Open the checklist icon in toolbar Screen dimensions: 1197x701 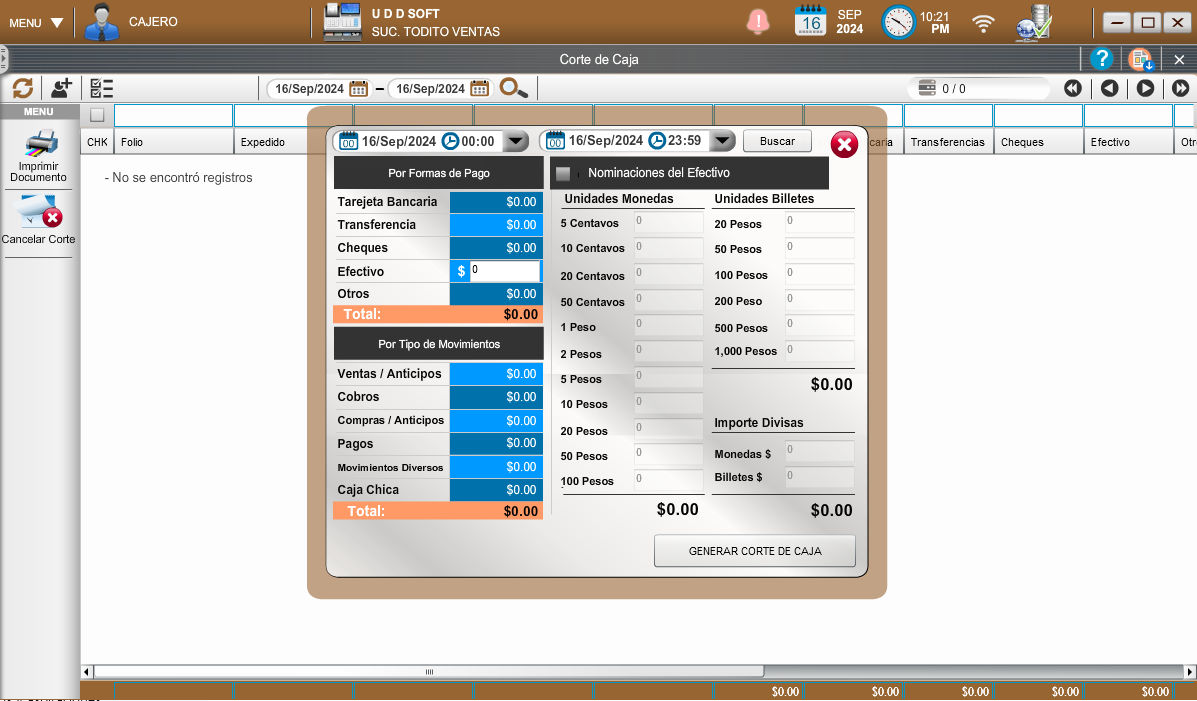pos(101,88)
